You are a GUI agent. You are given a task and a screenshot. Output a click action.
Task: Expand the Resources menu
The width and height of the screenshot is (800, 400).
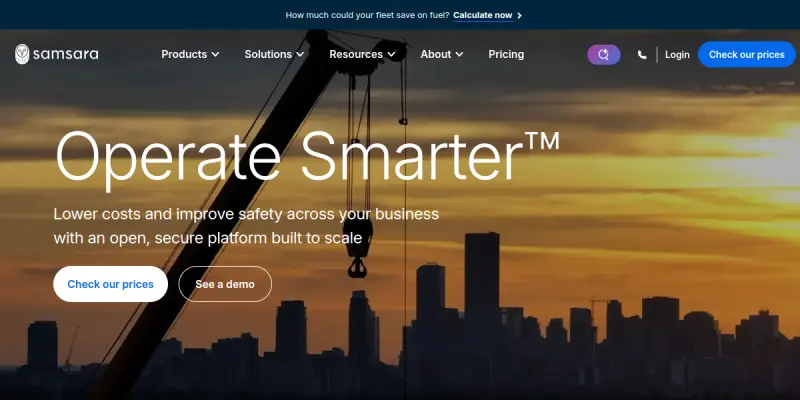point(362,54)
